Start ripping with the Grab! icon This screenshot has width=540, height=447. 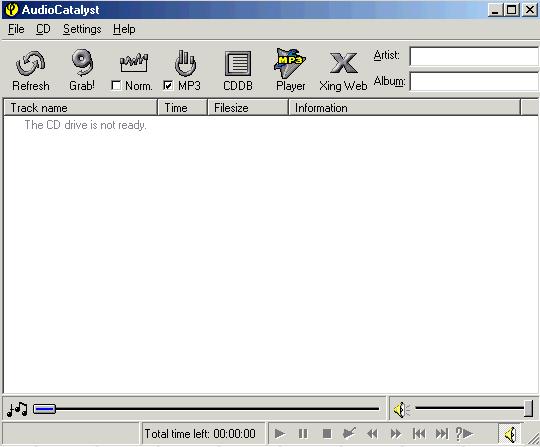click(x=82, y=63)
